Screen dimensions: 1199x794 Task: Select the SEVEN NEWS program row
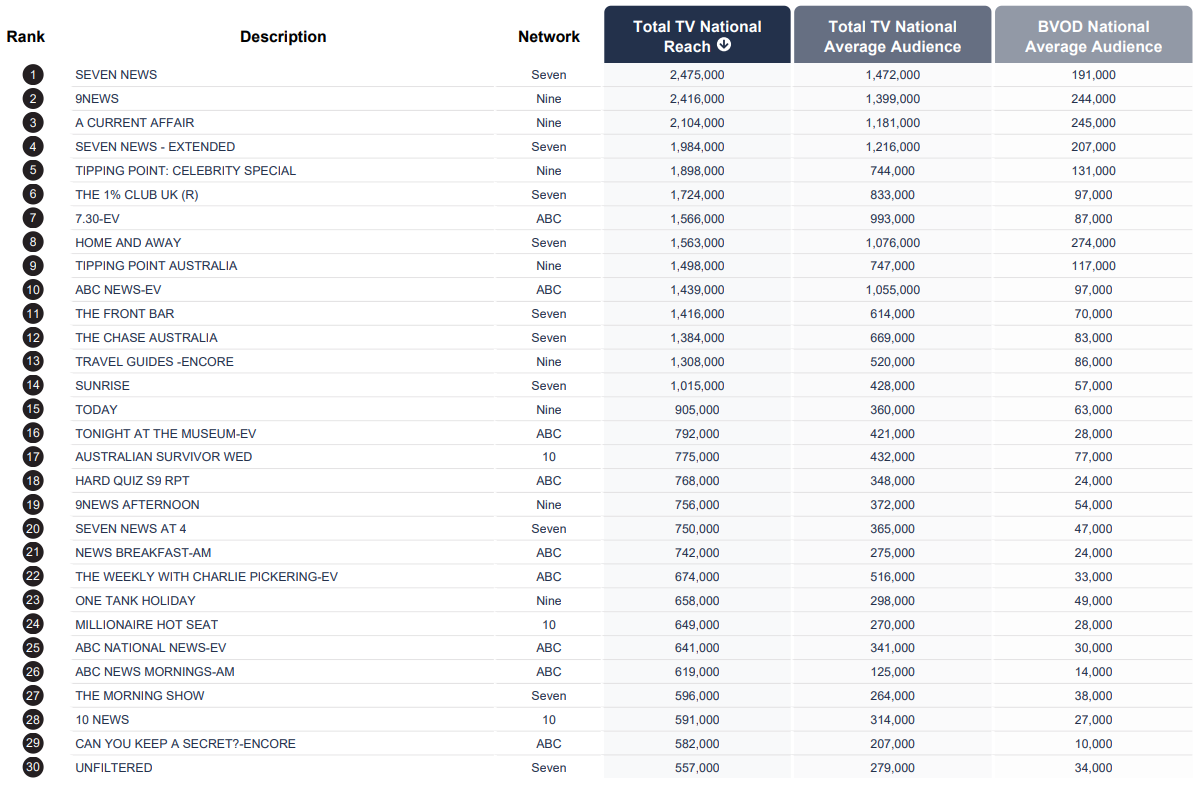(116, 75)
